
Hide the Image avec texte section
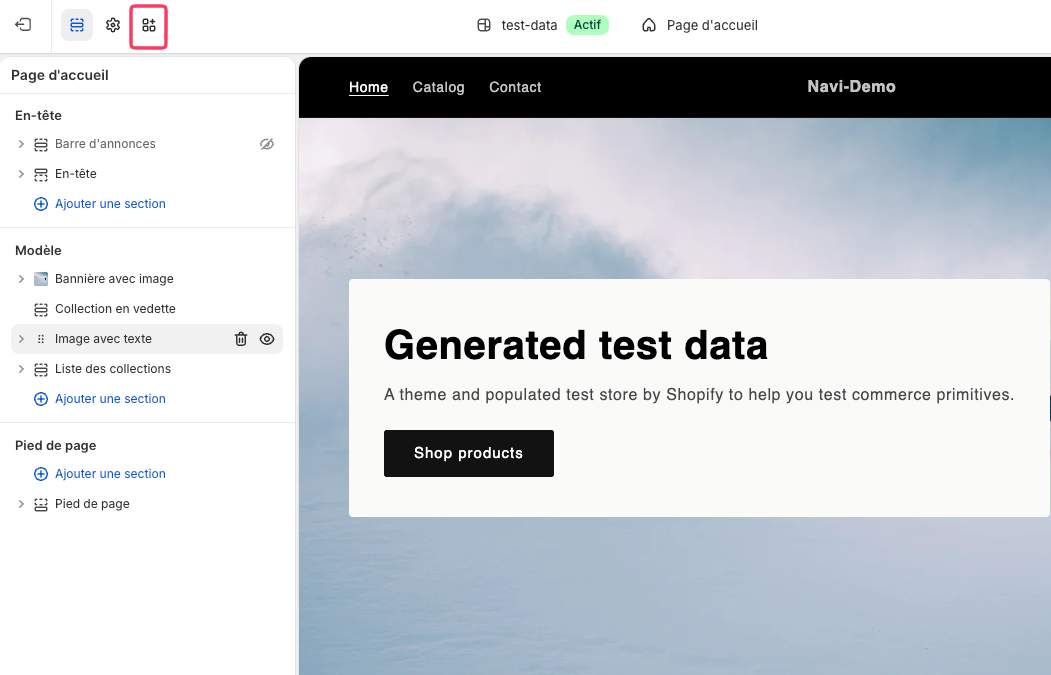[x=267, y=339]
